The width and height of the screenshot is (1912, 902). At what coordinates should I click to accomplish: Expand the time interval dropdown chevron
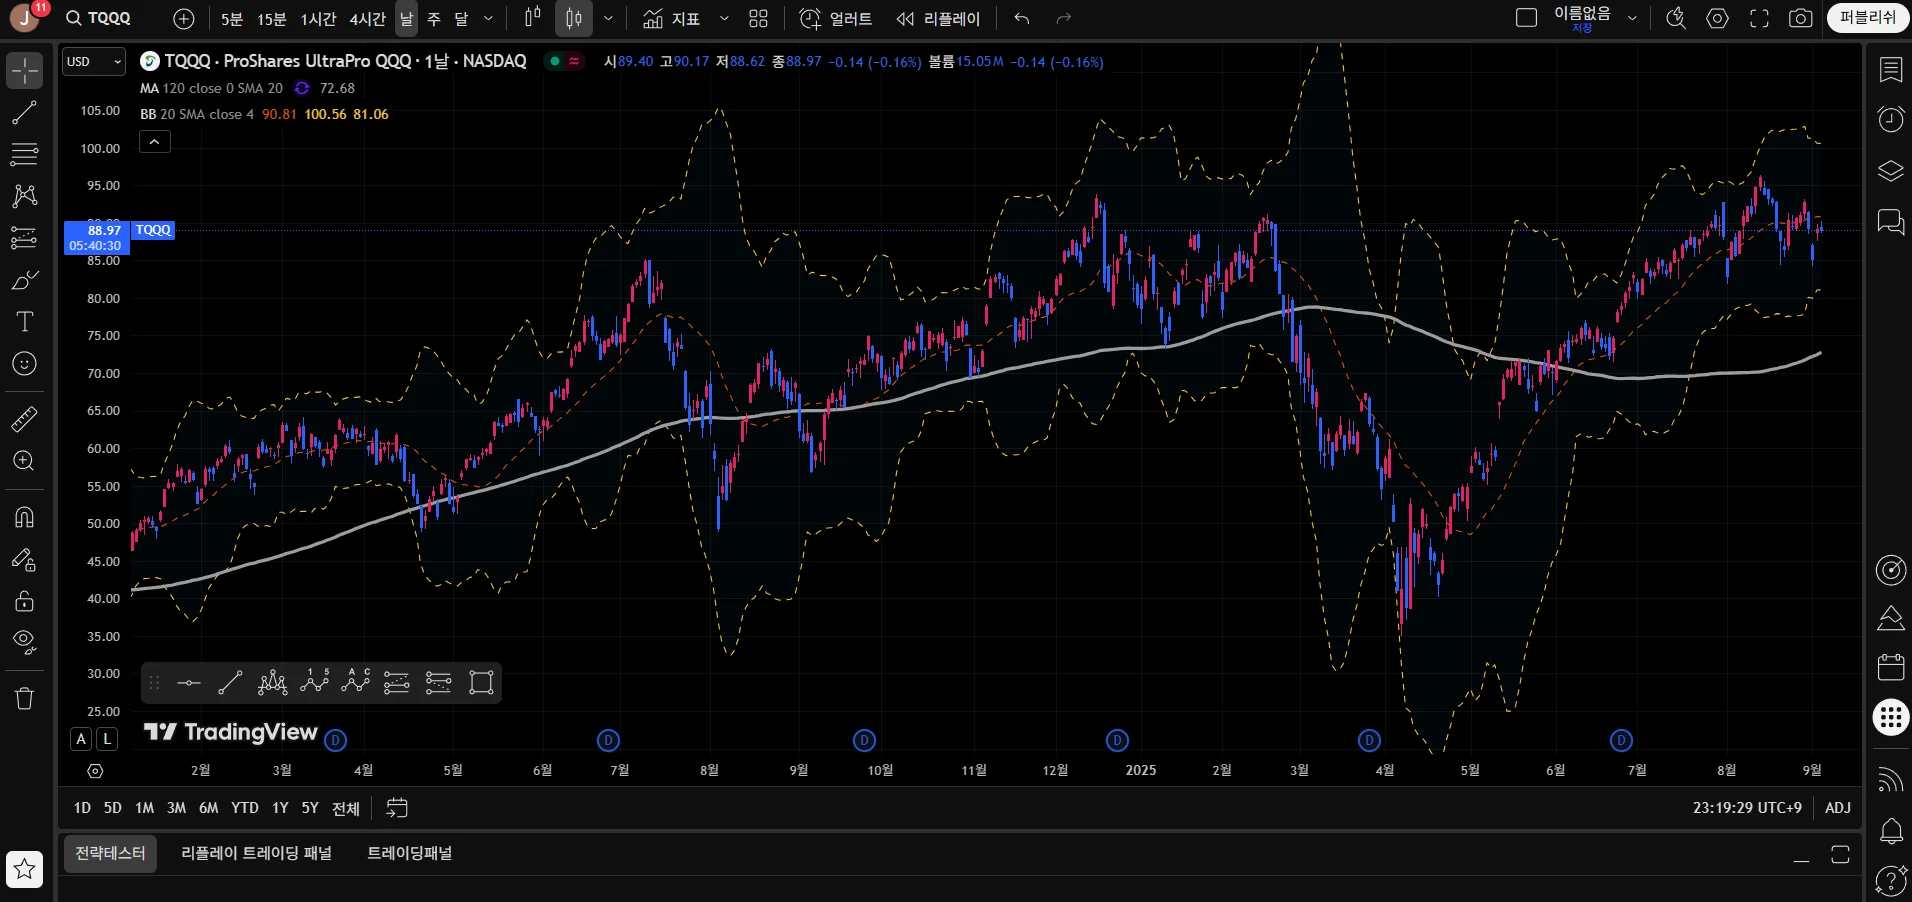click(488, 19)
